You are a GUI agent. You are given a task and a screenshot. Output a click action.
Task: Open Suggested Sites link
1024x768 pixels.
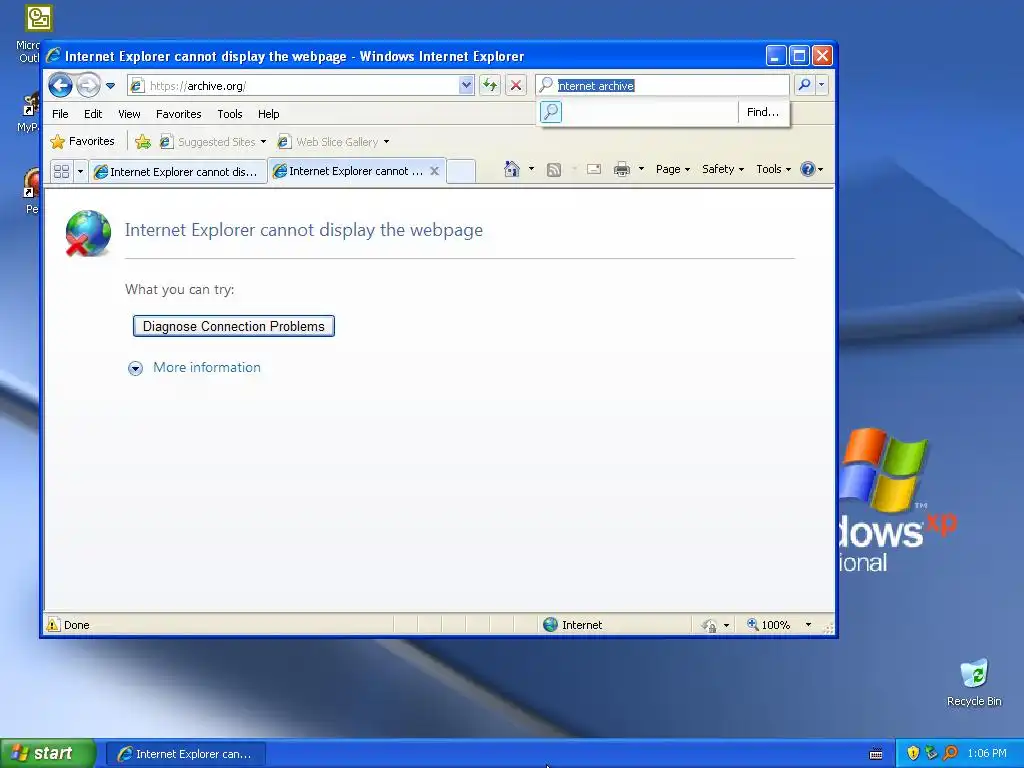pos(208,142)
